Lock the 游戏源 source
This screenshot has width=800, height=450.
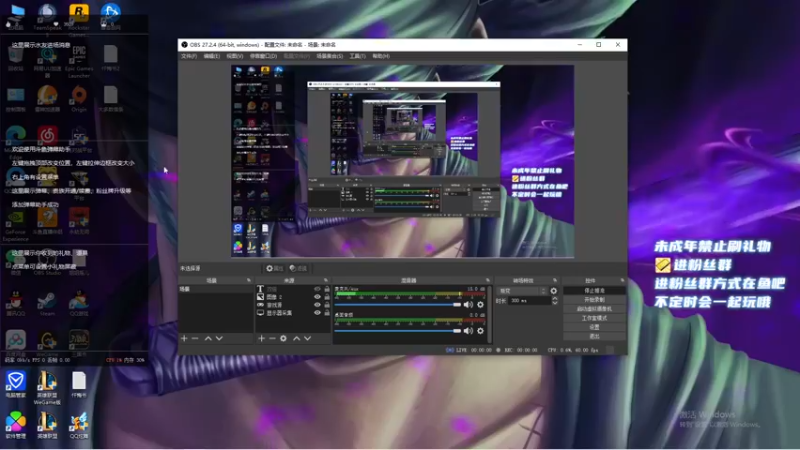327,305
